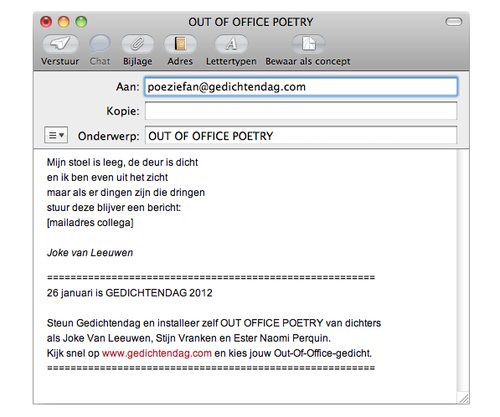Click the line 'als Joke Van Leeuwen, Stijn Vranken'
500x417 pixels.
(x=189, y=338)
